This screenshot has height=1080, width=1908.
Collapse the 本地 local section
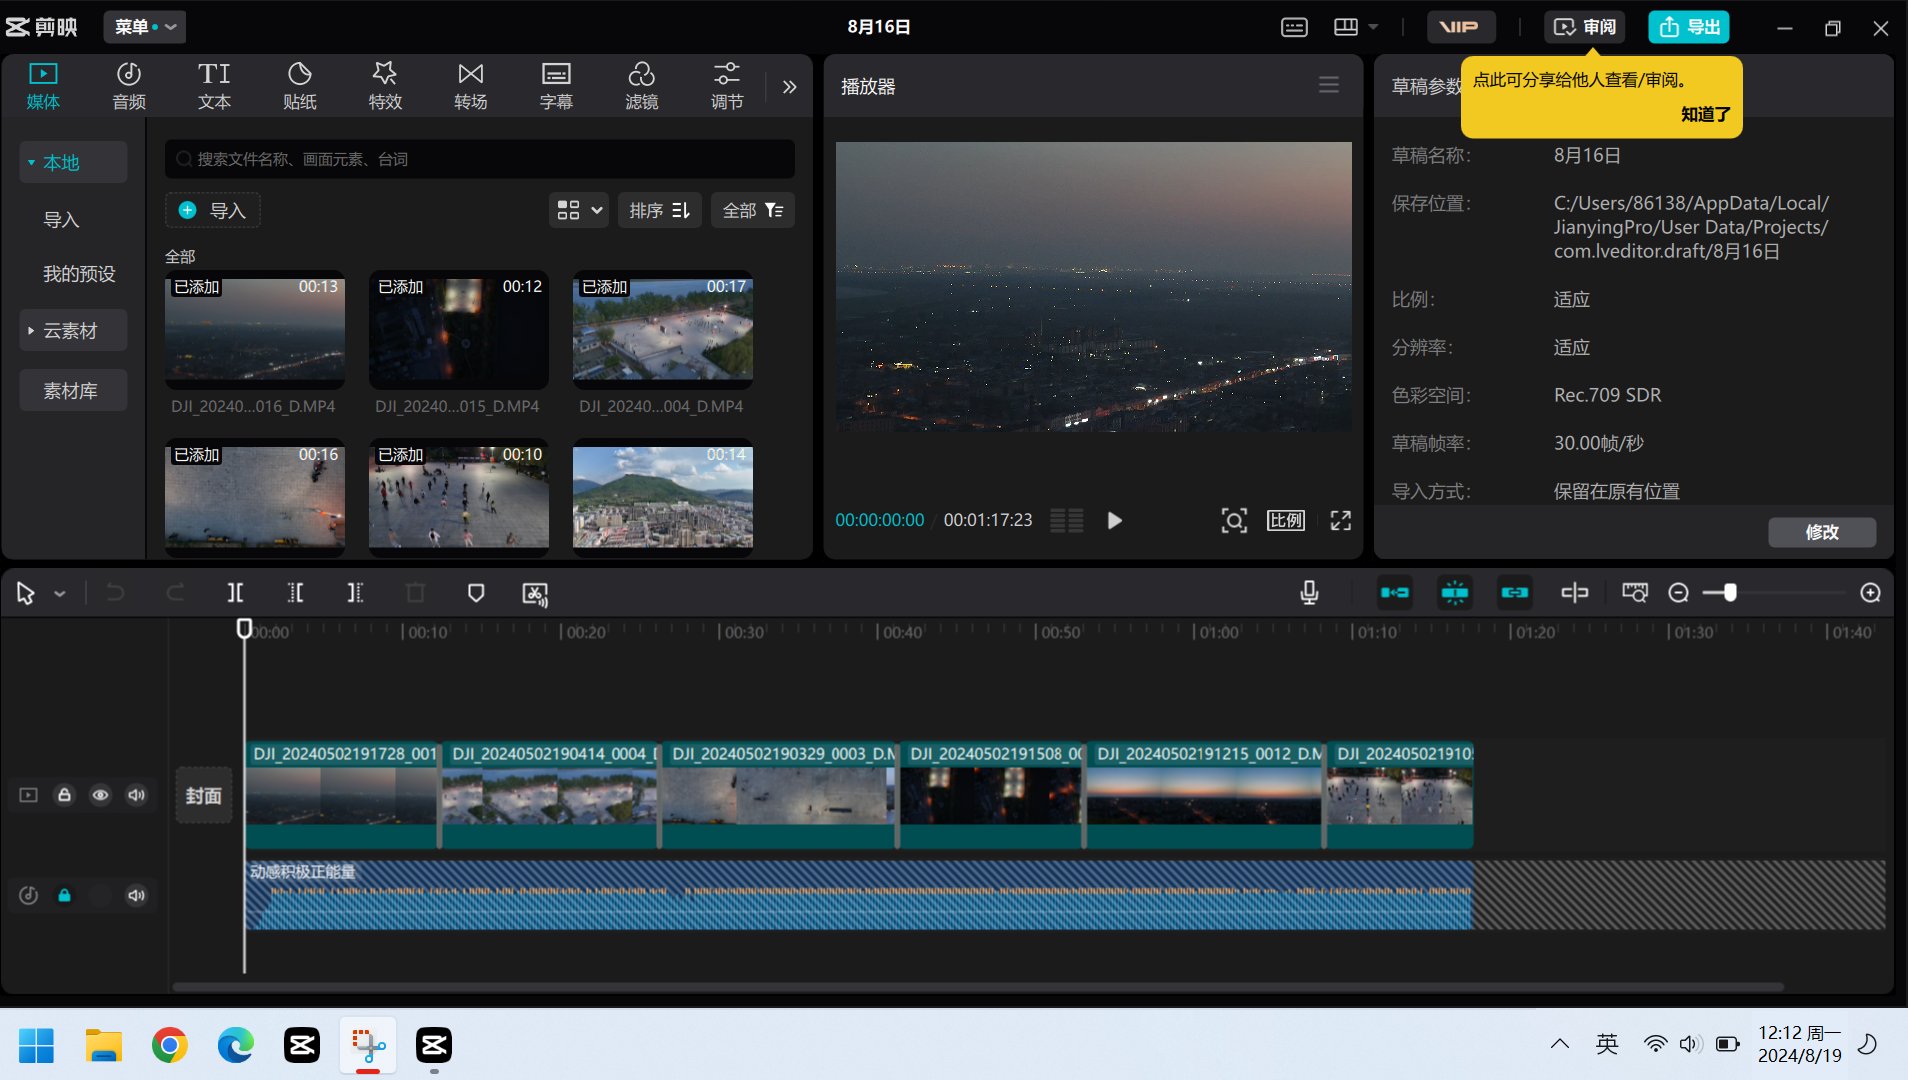coord(73,162)
